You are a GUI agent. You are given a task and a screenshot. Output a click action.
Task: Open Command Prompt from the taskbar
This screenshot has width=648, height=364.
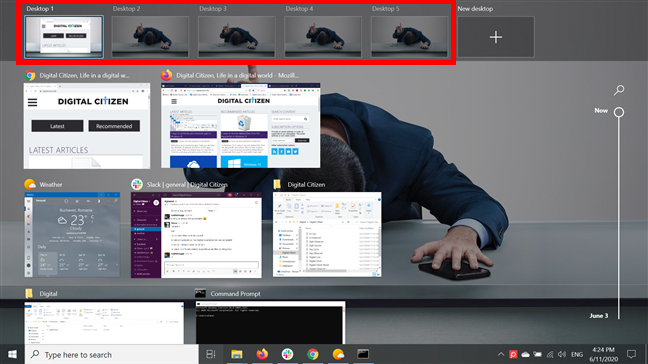point(363,354)
